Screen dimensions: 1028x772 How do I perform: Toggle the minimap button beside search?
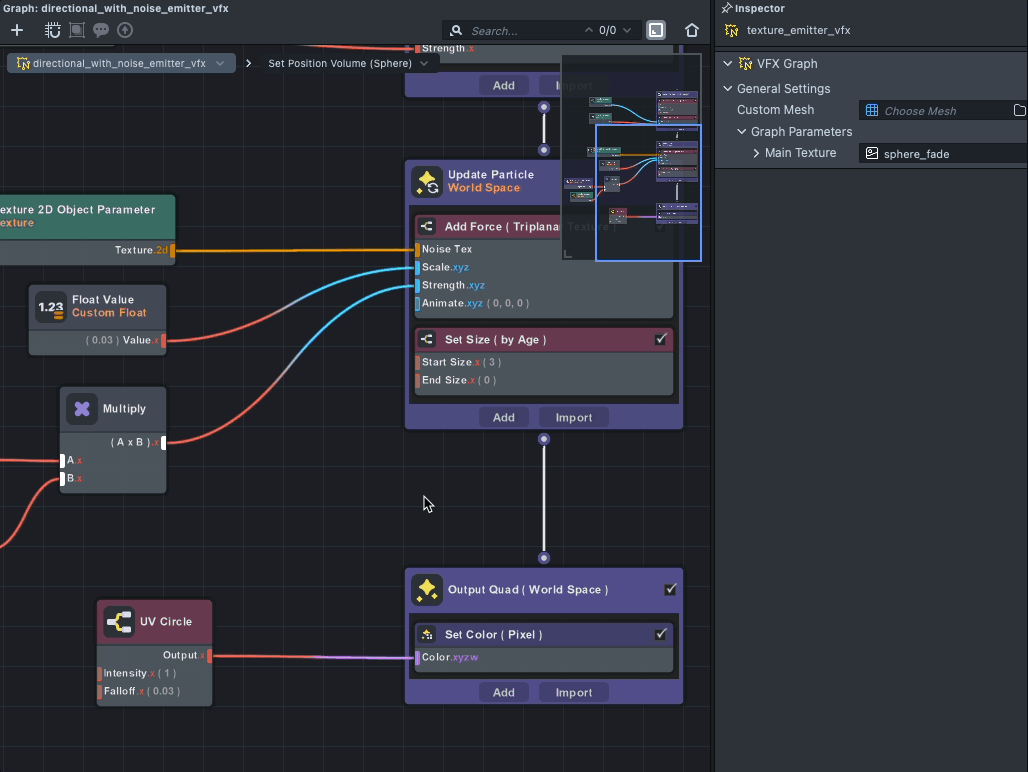pos(655,30)
